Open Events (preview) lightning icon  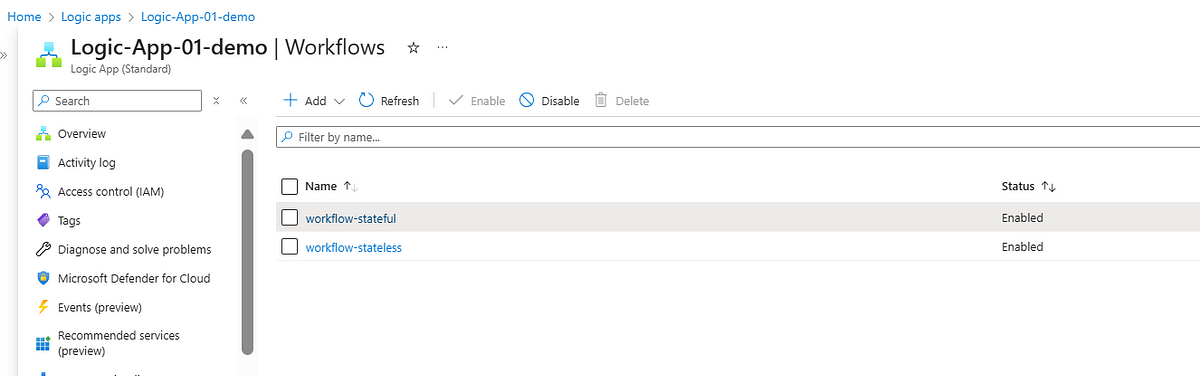tap(43, 307)
